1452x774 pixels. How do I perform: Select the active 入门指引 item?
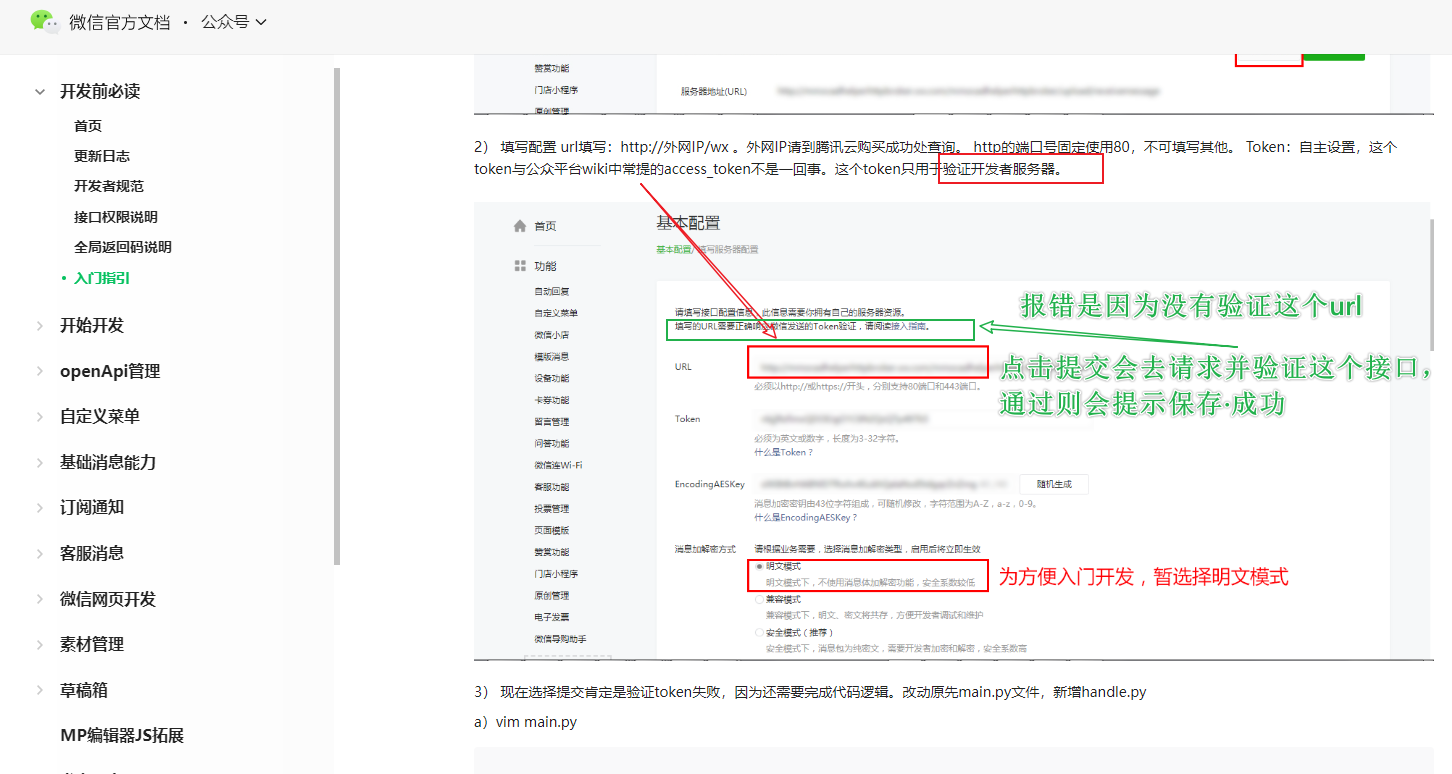pos(102,278)
